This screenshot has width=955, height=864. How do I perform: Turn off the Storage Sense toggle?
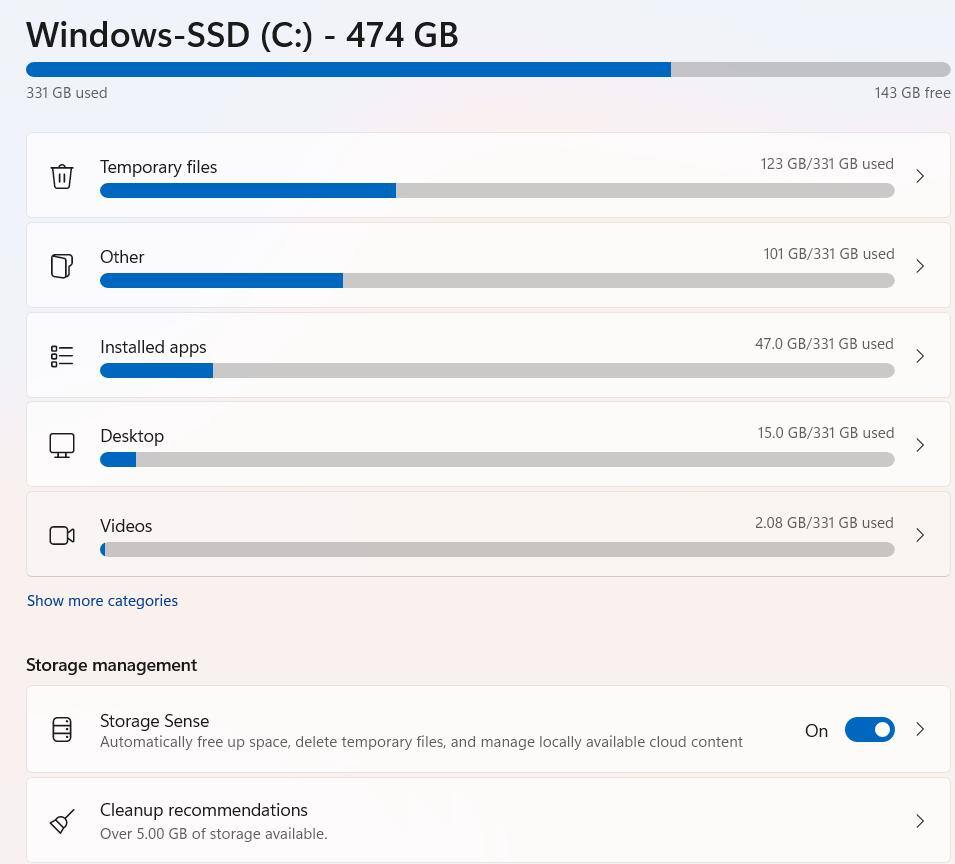coord(869,730)
